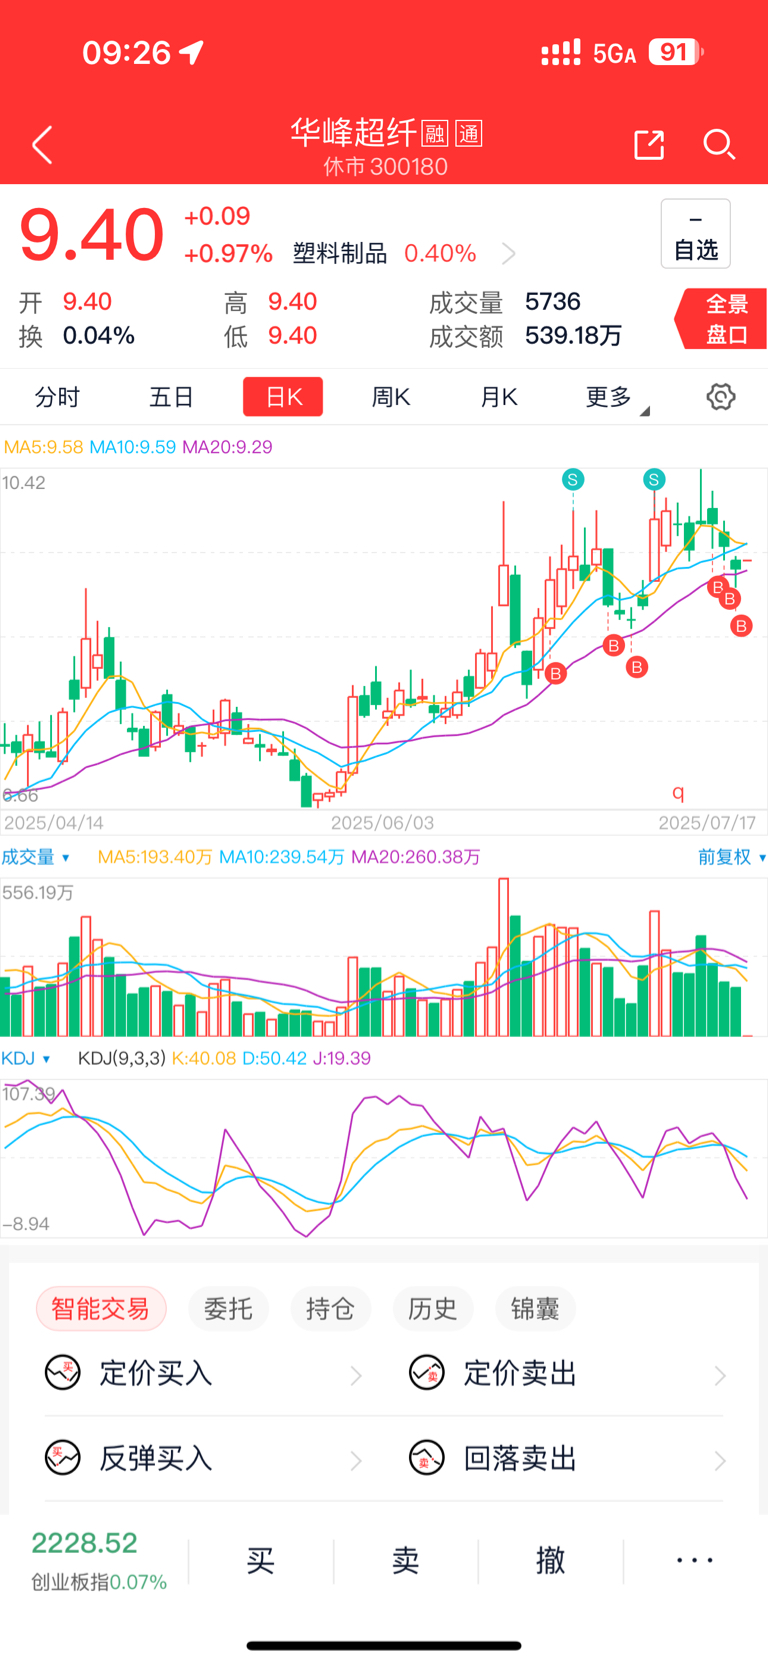Tap the 创业板指 index ticker

pyautogui.click(x=99, y=1561)
